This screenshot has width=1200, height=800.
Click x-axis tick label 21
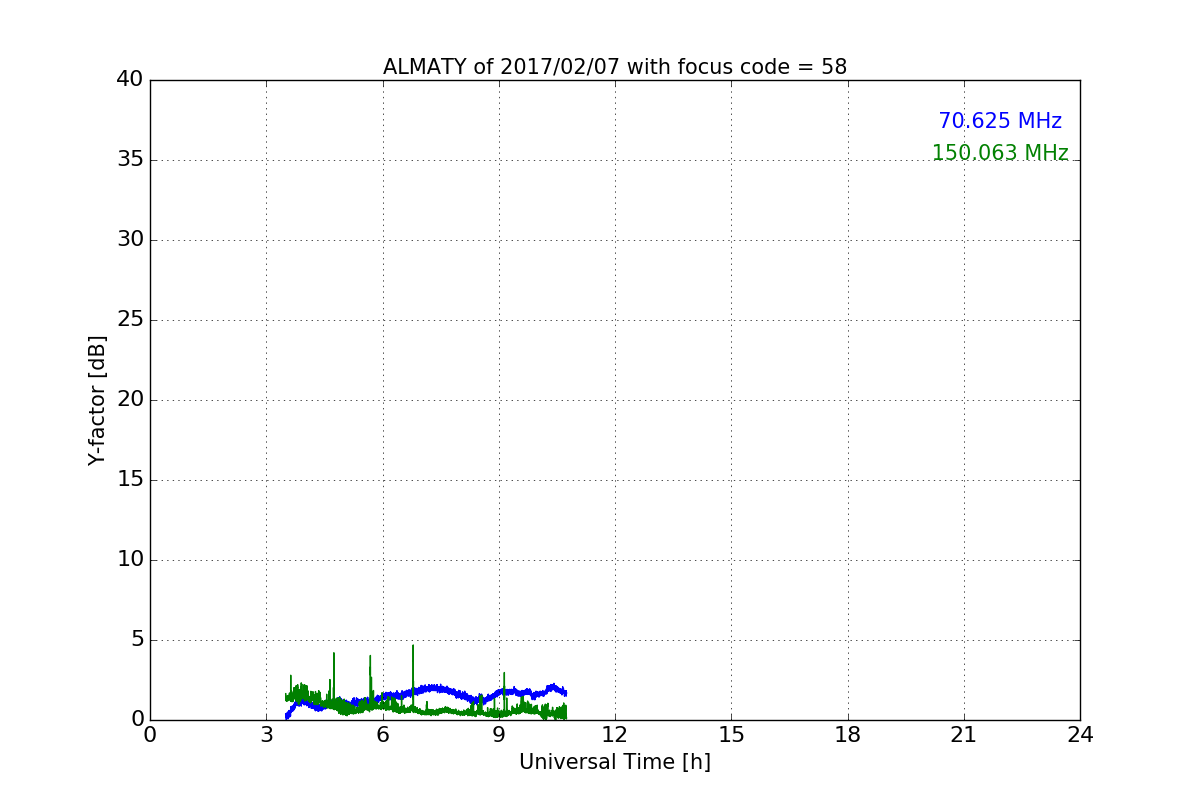pyautogui.click(x=964, y=734)
